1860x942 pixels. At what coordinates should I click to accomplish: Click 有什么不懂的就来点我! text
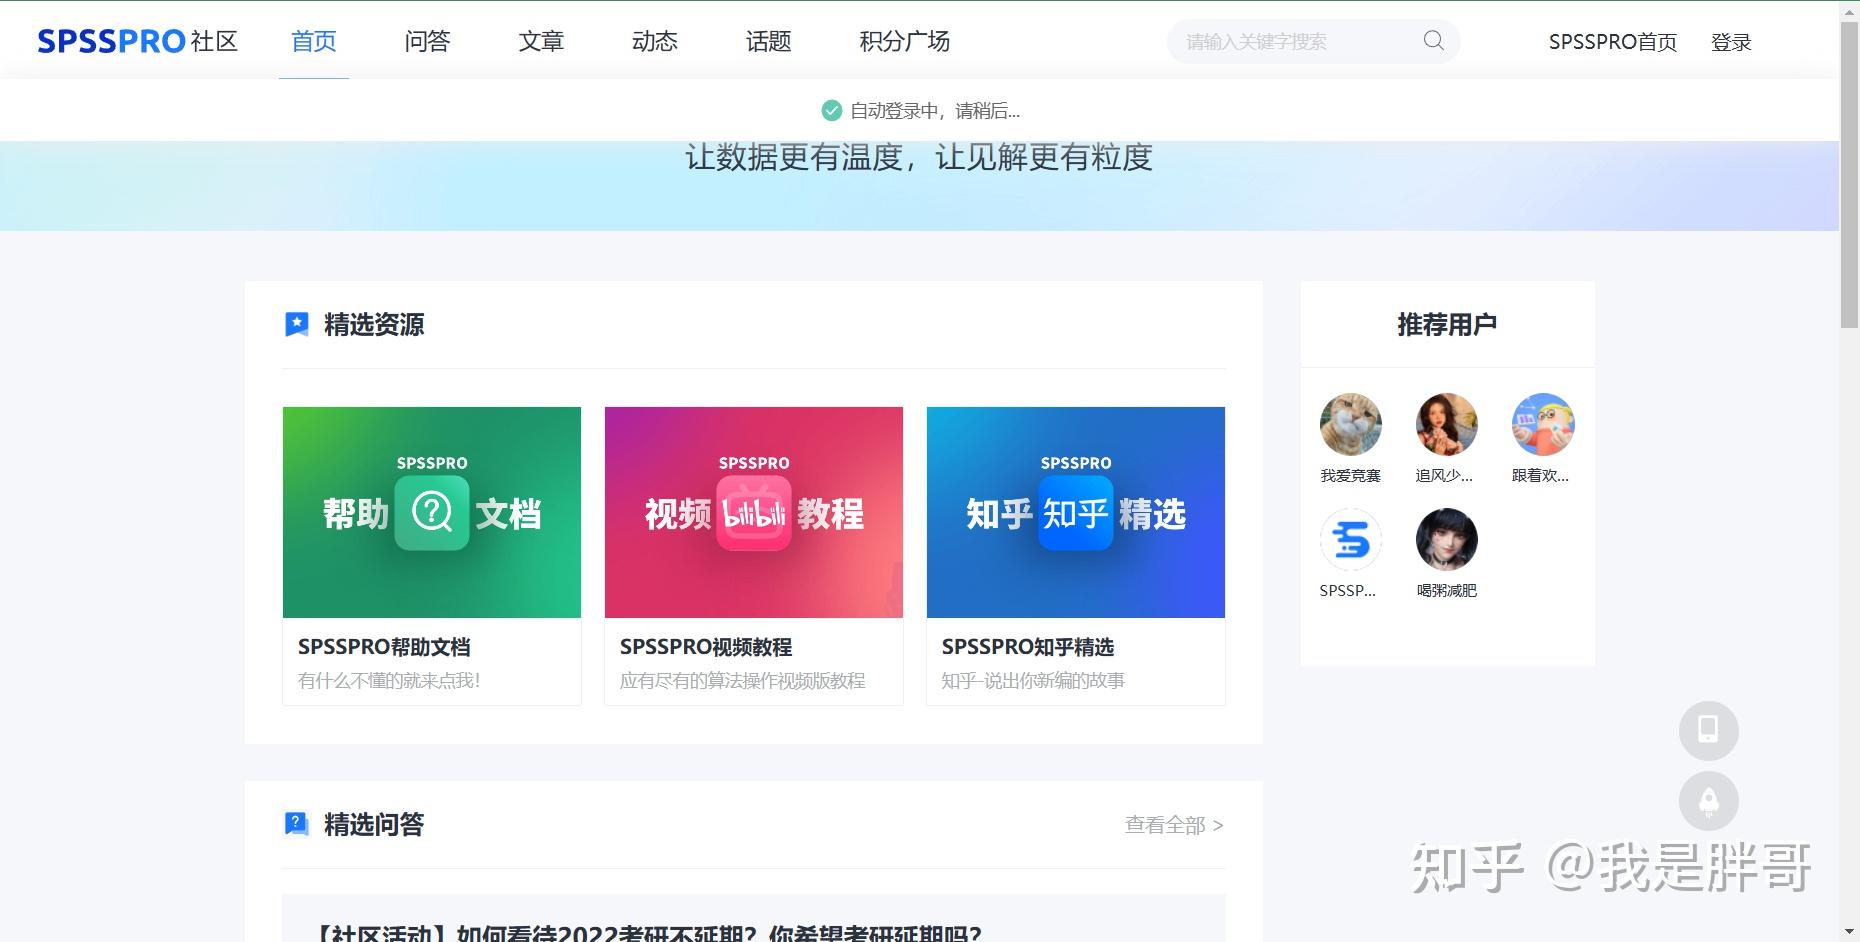point(389,681)
